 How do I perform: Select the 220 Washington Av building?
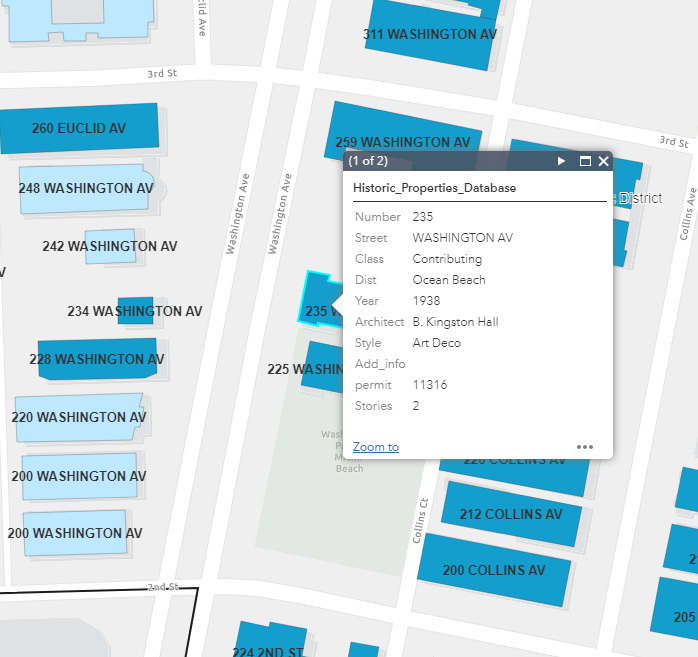coord(78,417)
